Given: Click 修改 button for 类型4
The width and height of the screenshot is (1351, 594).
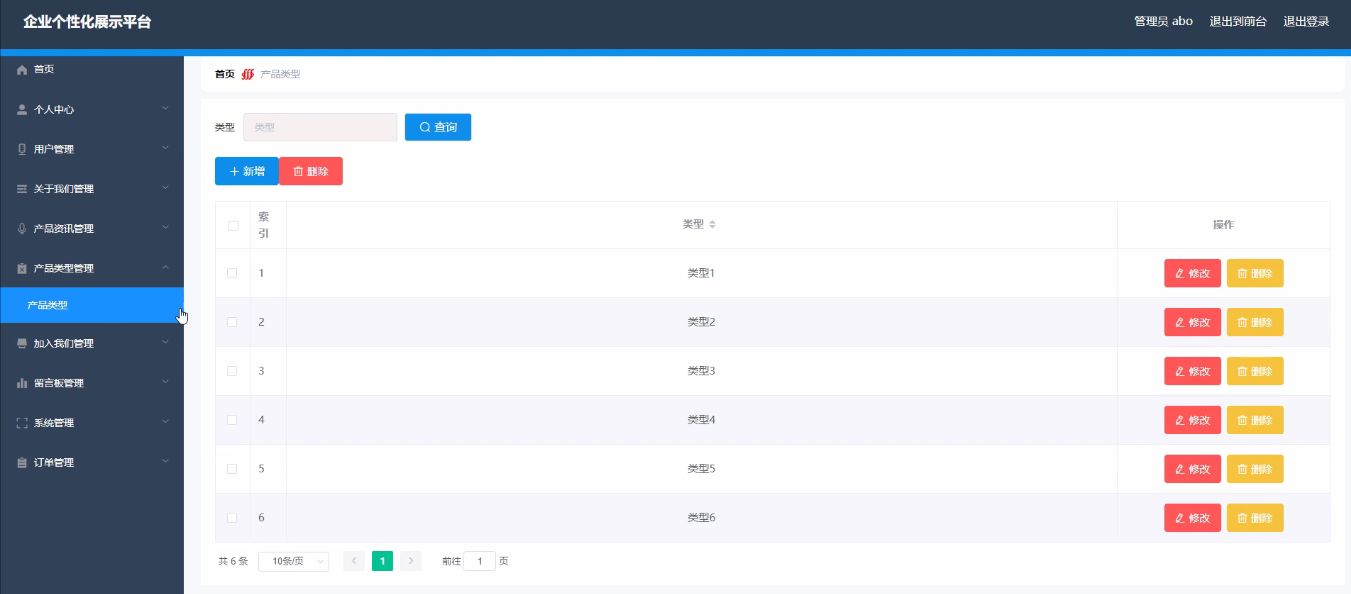Looking at the screenshot, I should point(1192,420).
